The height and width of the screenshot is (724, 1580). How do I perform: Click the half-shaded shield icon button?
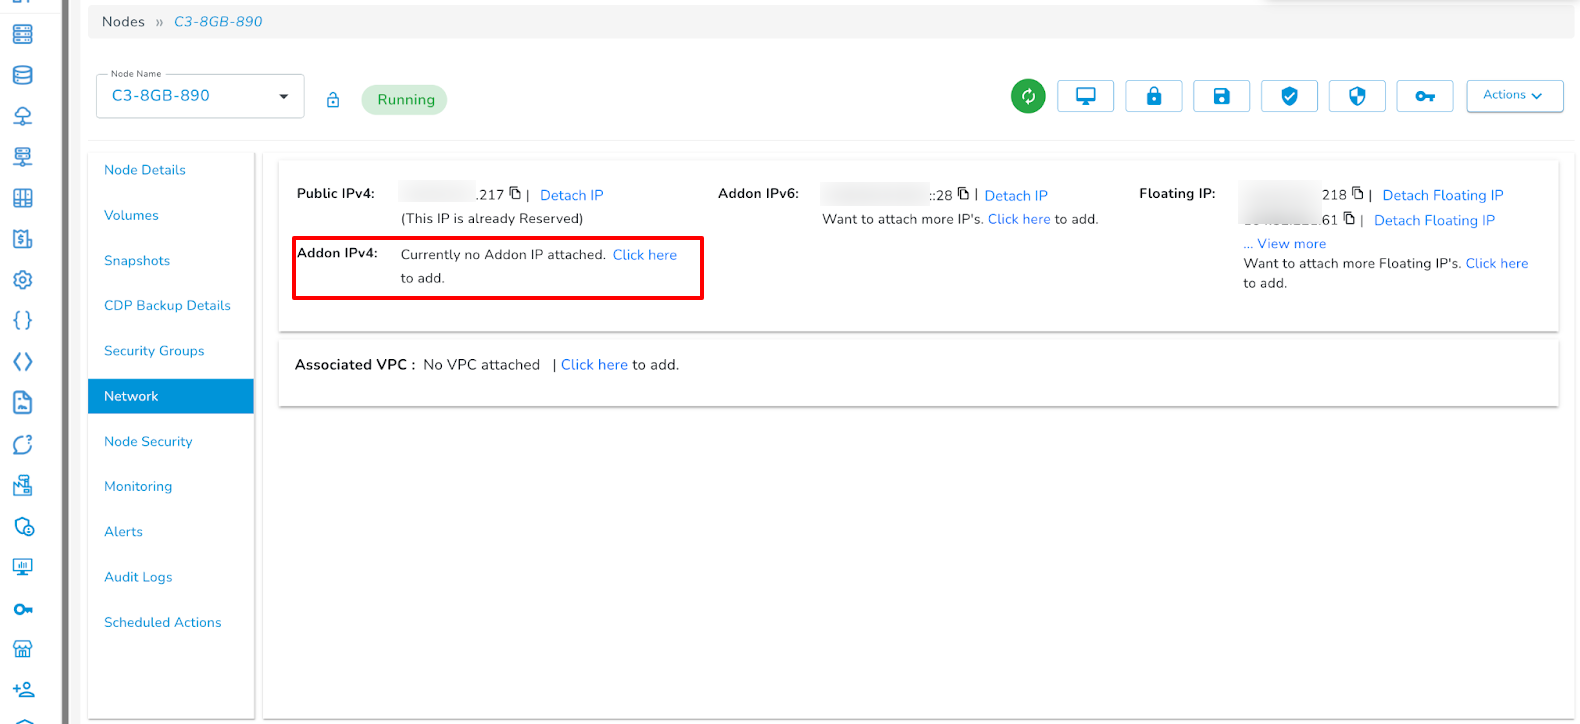tap(1357, 96)
